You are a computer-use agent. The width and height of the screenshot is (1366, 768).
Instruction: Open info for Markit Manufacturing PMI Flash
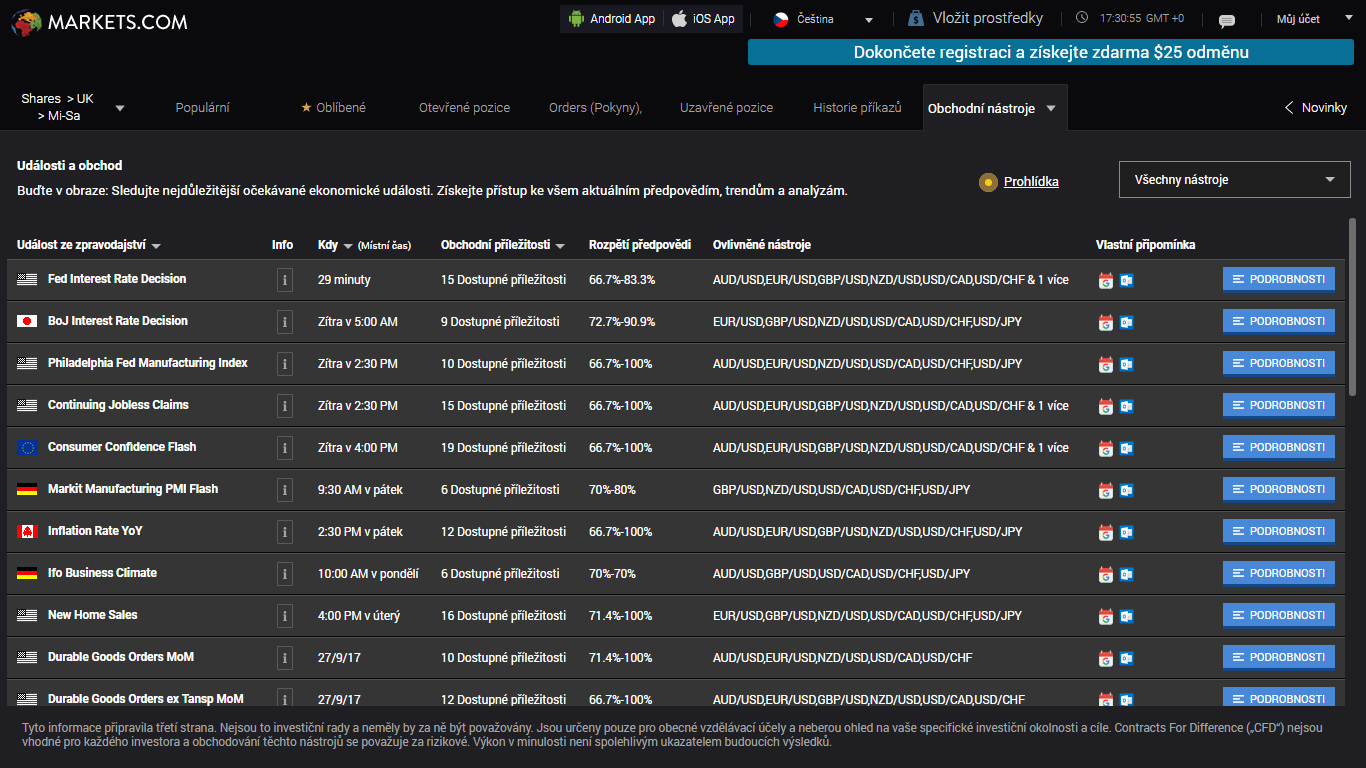(285, 490)
